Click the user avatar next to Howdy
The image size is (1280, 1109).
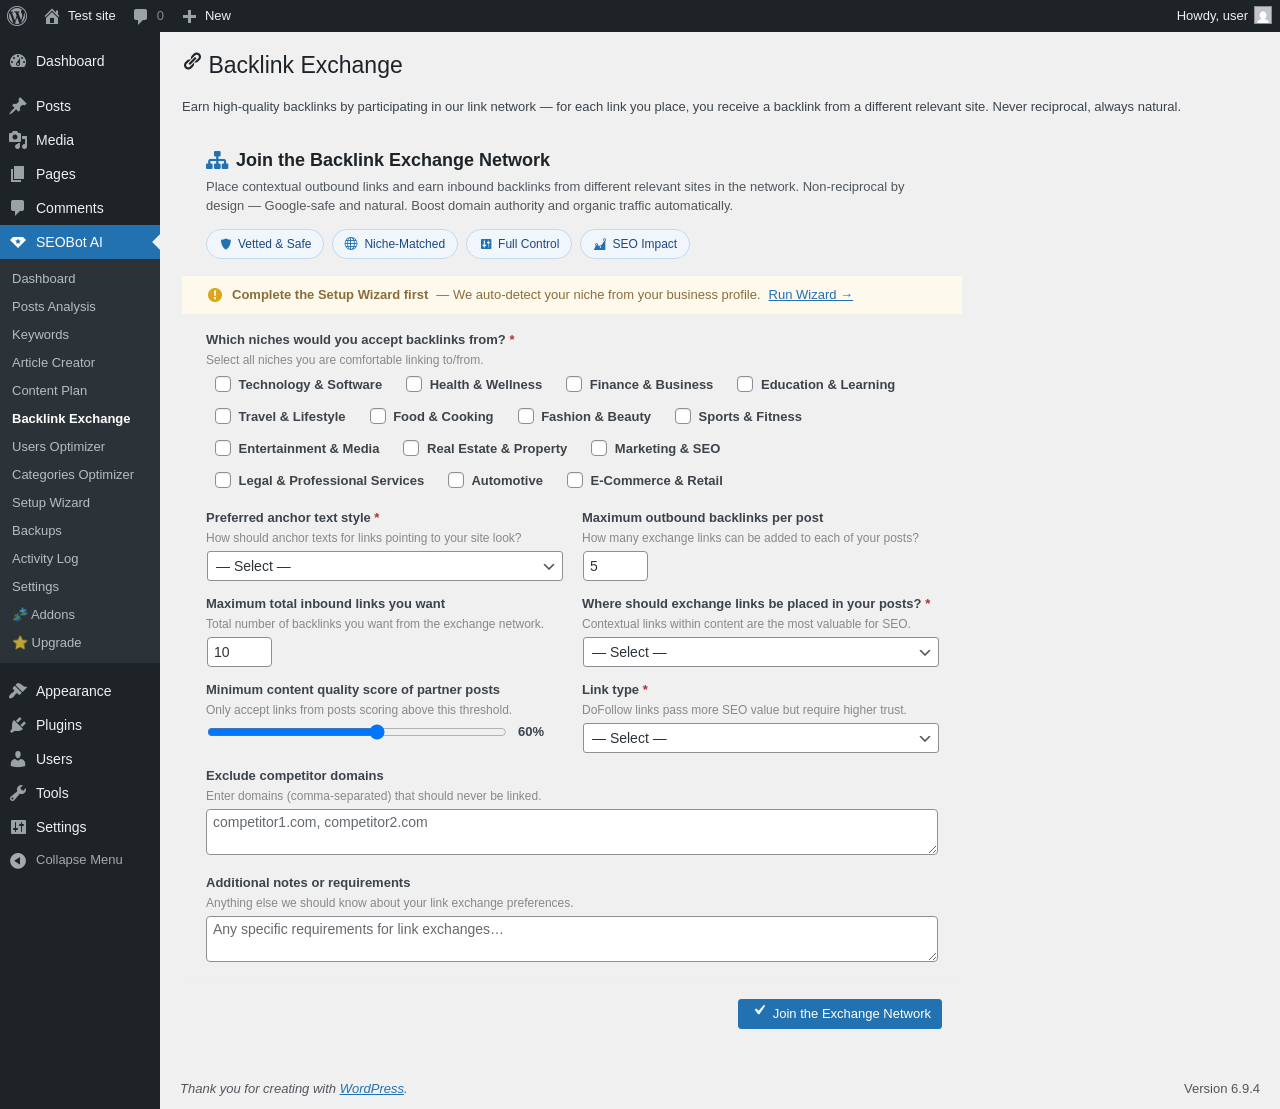click(1263, 16)
